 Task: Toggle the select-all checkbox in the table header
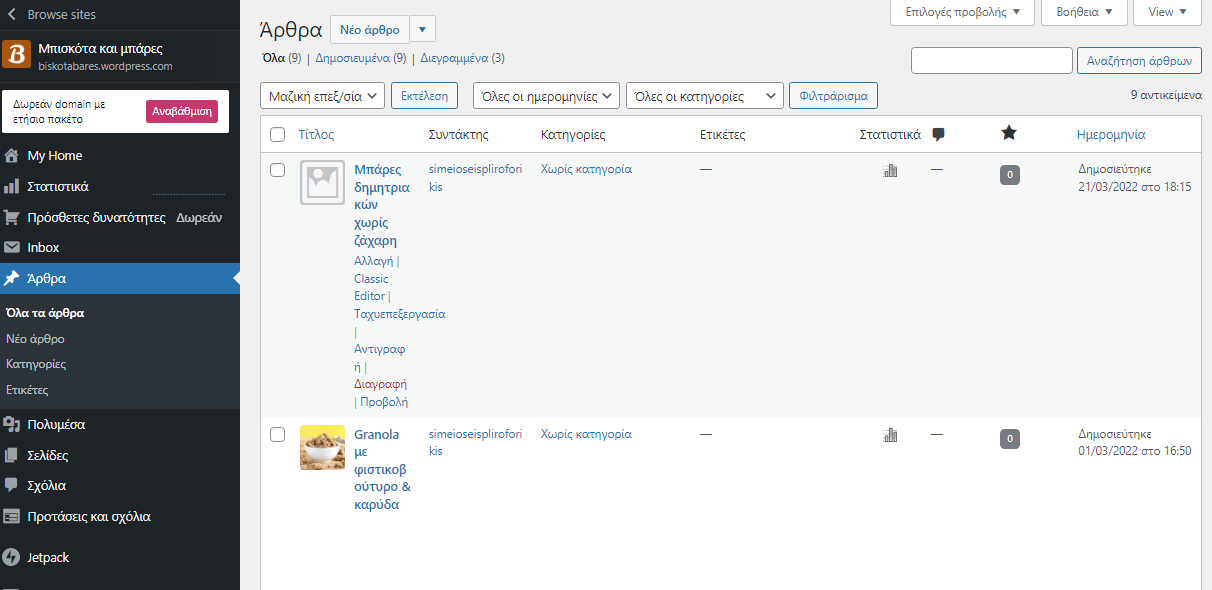tap(278, 134)
